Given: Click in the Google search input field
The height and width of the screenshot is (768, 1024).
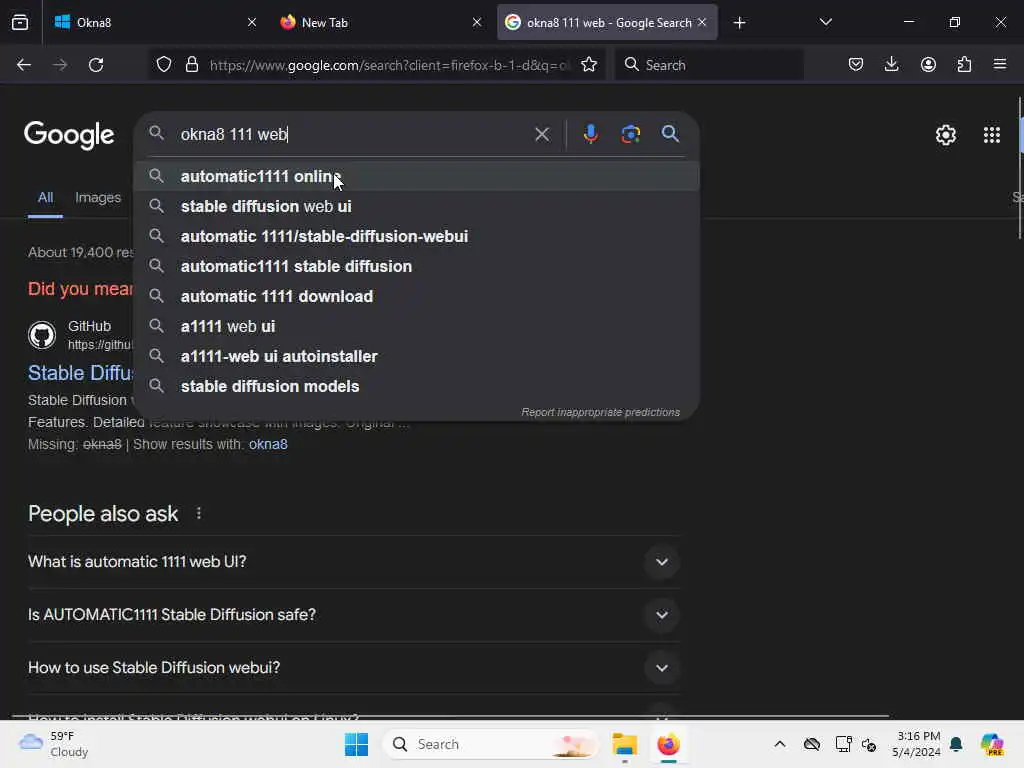Looking at the screenshot, I should 353,135.
